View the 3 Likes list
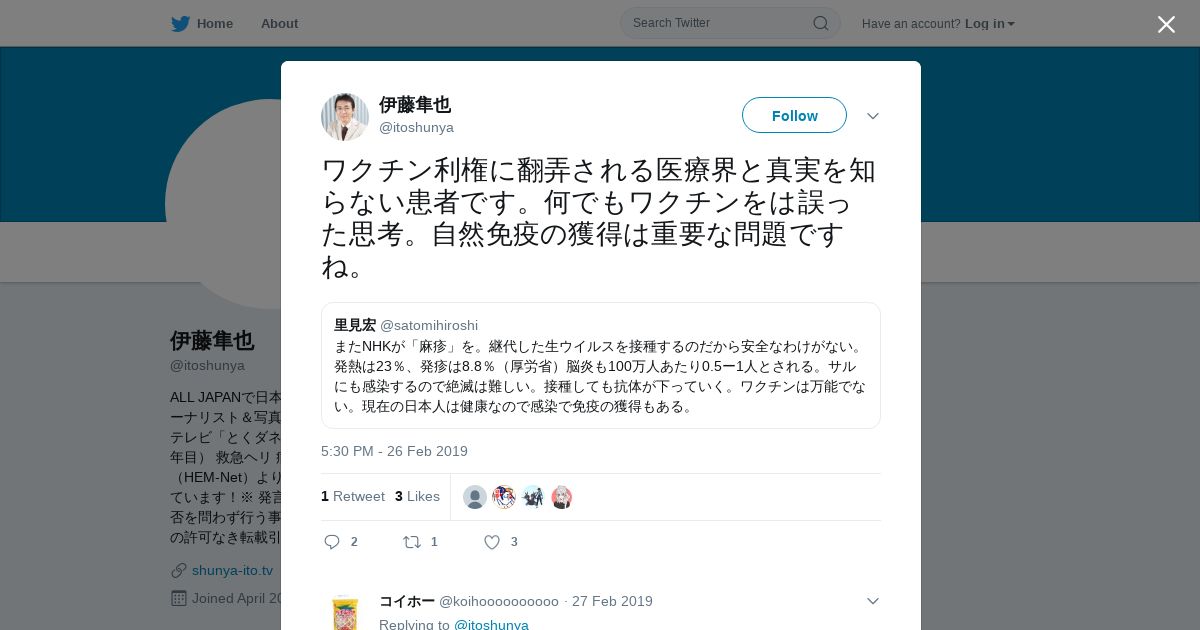 pos(417,496)
